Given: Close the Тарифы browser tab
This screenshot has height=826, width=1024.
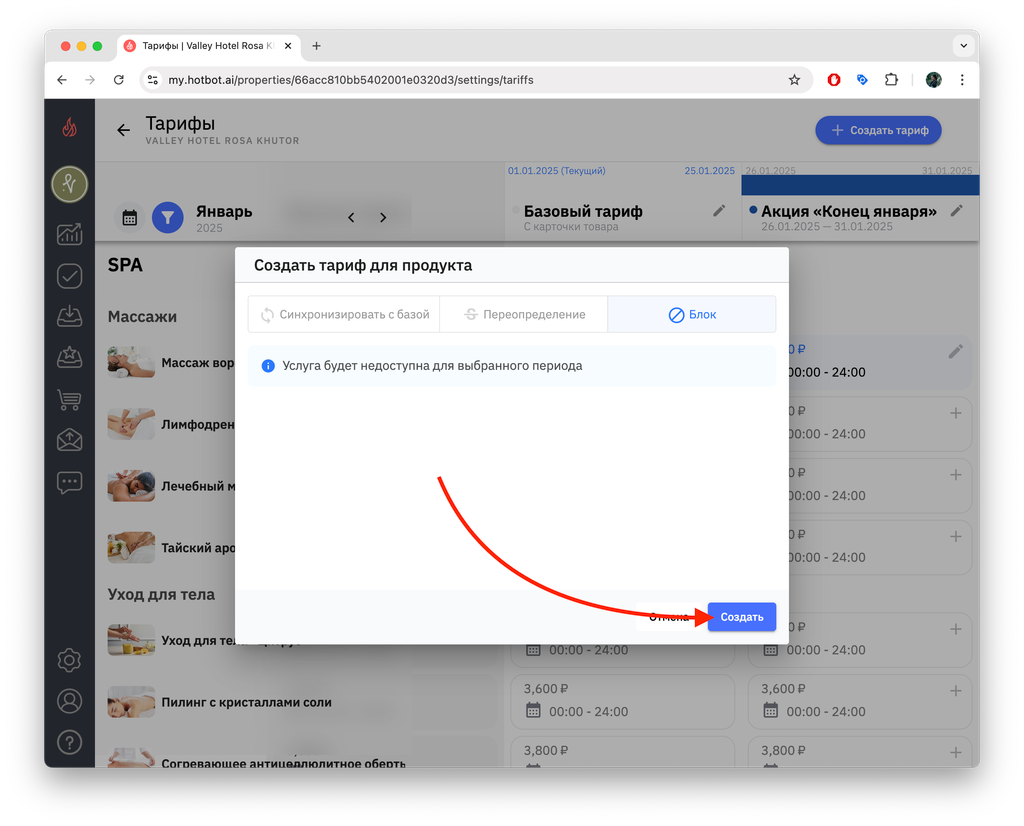Looking at the screenshot, I should click(x=287, y=46).
